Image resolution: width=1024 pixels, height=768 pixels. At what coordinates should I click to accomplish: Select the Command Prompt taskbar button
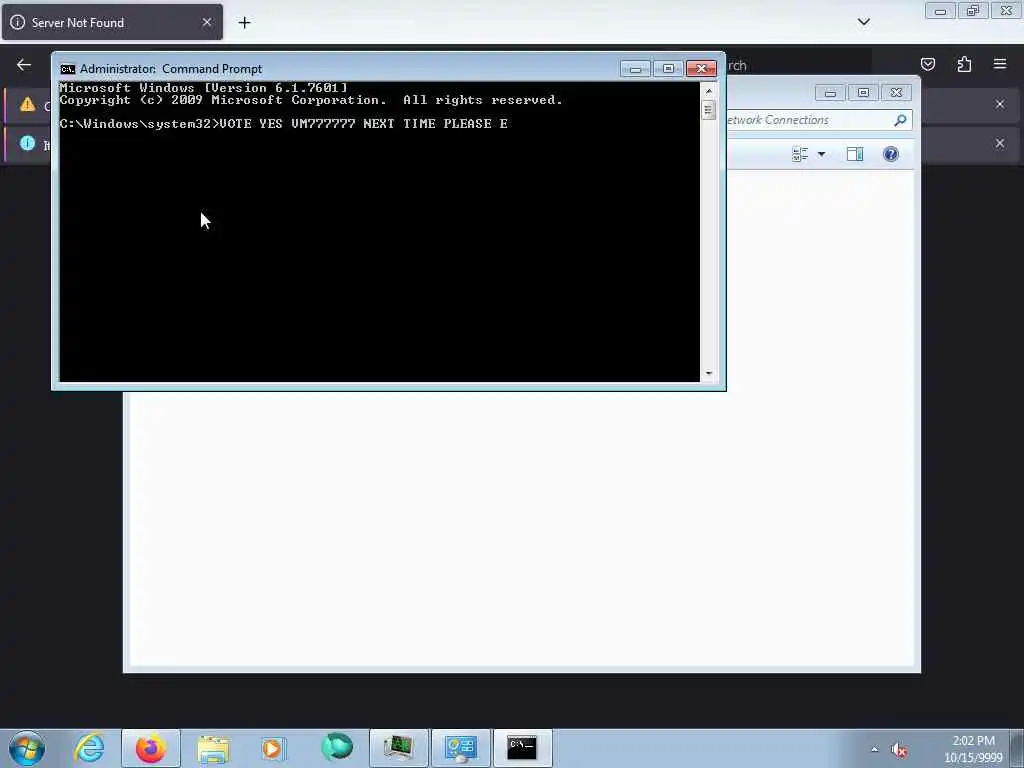[x=522, y=748]
